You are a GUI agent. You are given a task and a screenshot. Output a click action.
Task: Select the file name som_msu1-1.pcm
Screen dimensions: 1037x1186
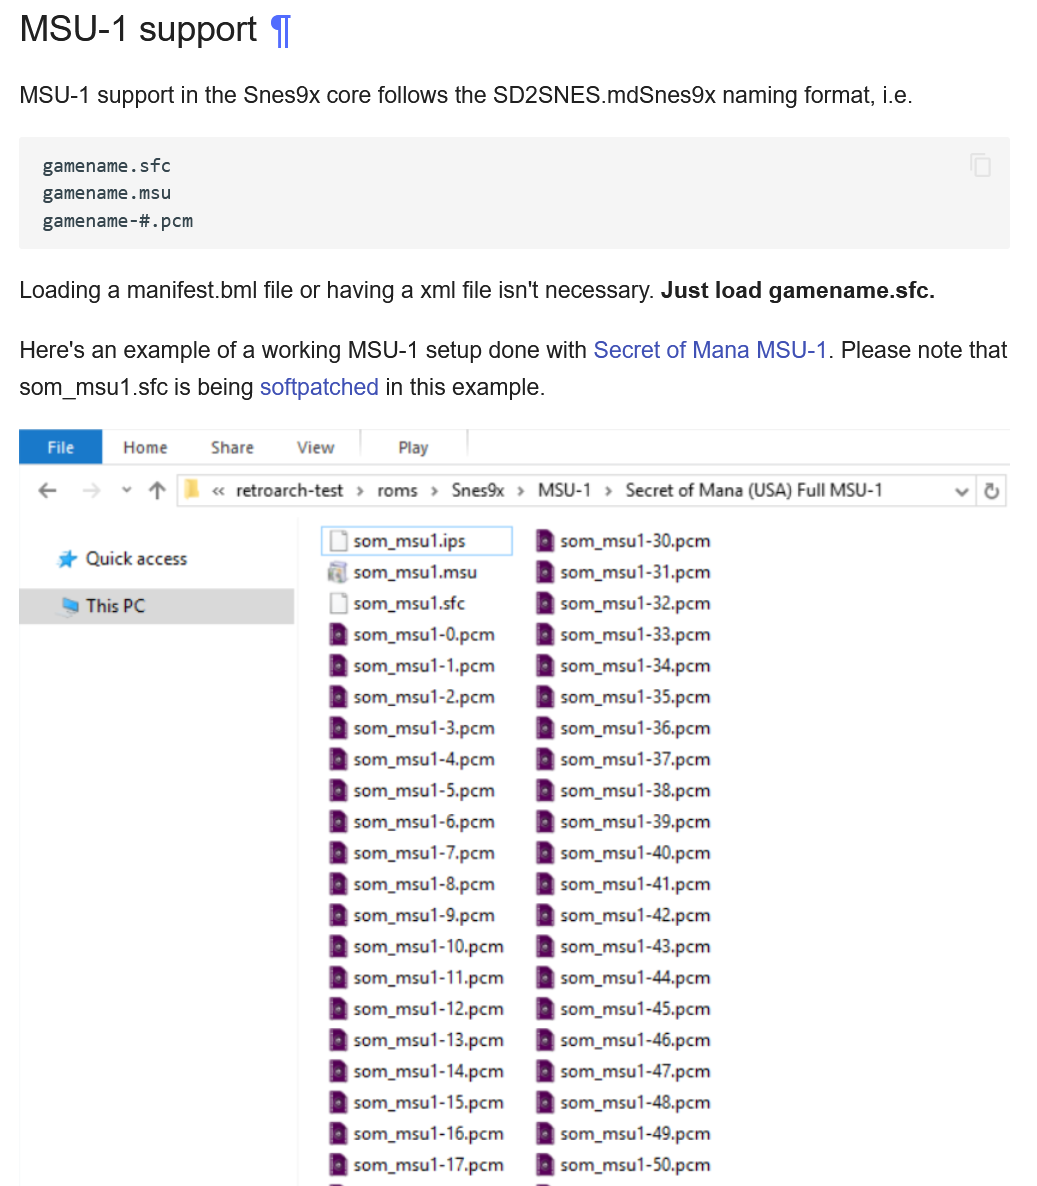[x=424, y=666]
